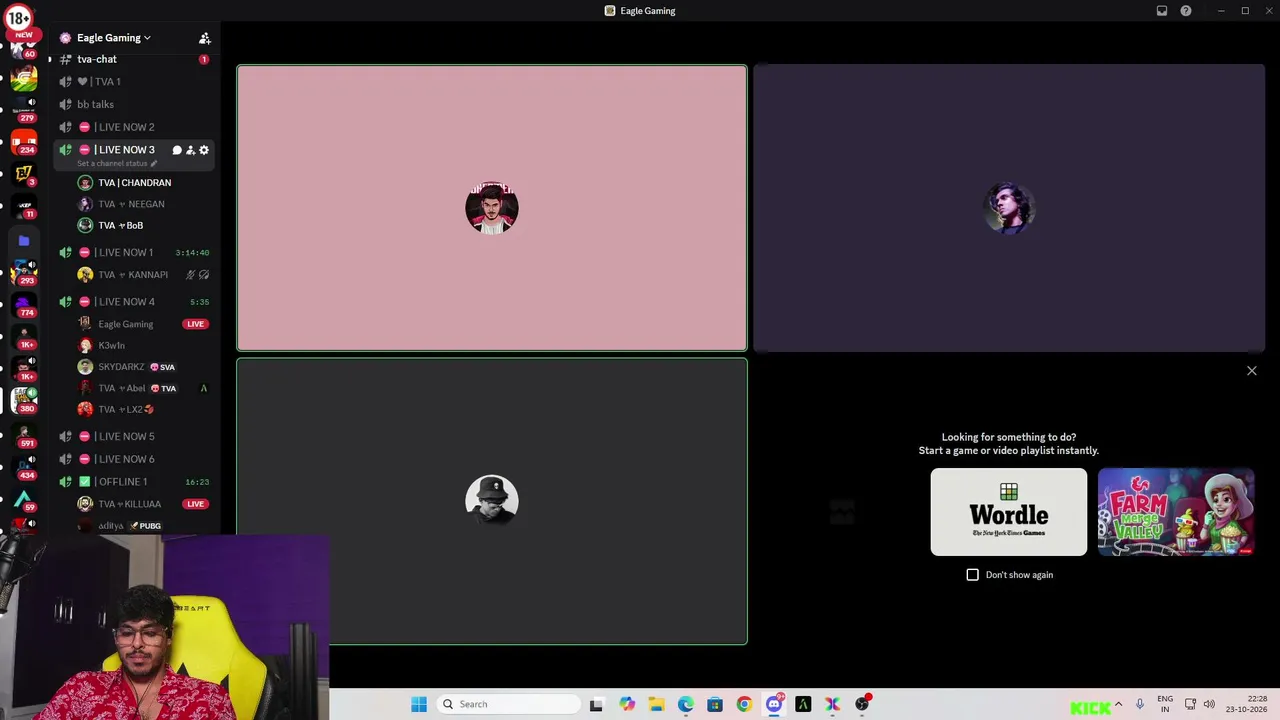Select the pink highlighted video tile
The width and height of the screenshot is (1280, 720).
tap(492, 208)
